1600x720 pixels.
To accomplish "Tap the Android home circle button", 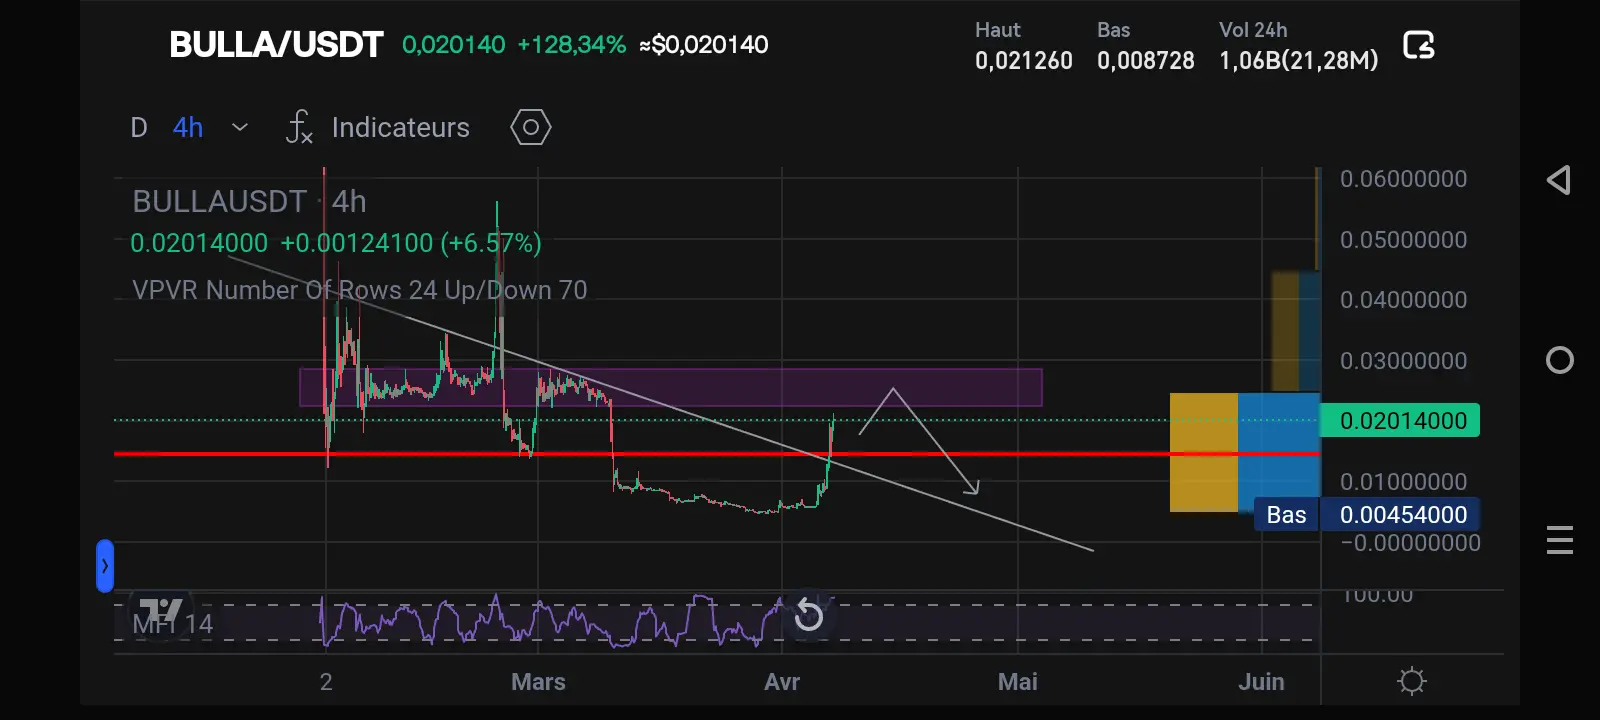I will [x=1560, y=360].
